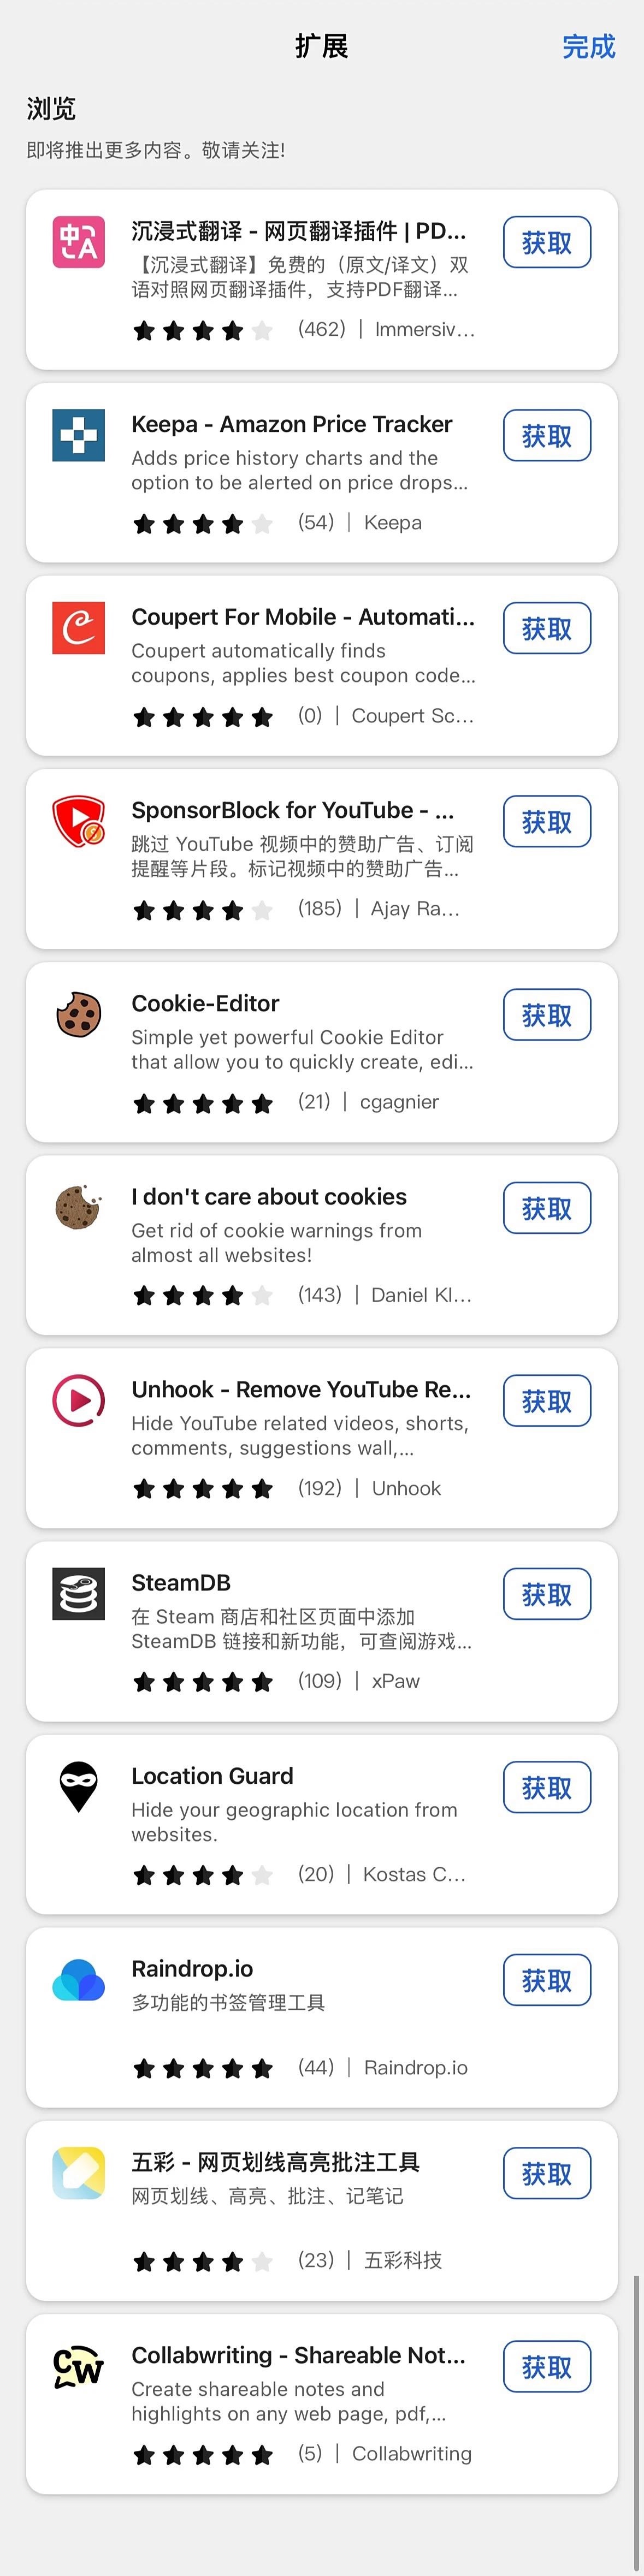
Task: Tap 完成 to close extensions page
Action: point(588,47)
